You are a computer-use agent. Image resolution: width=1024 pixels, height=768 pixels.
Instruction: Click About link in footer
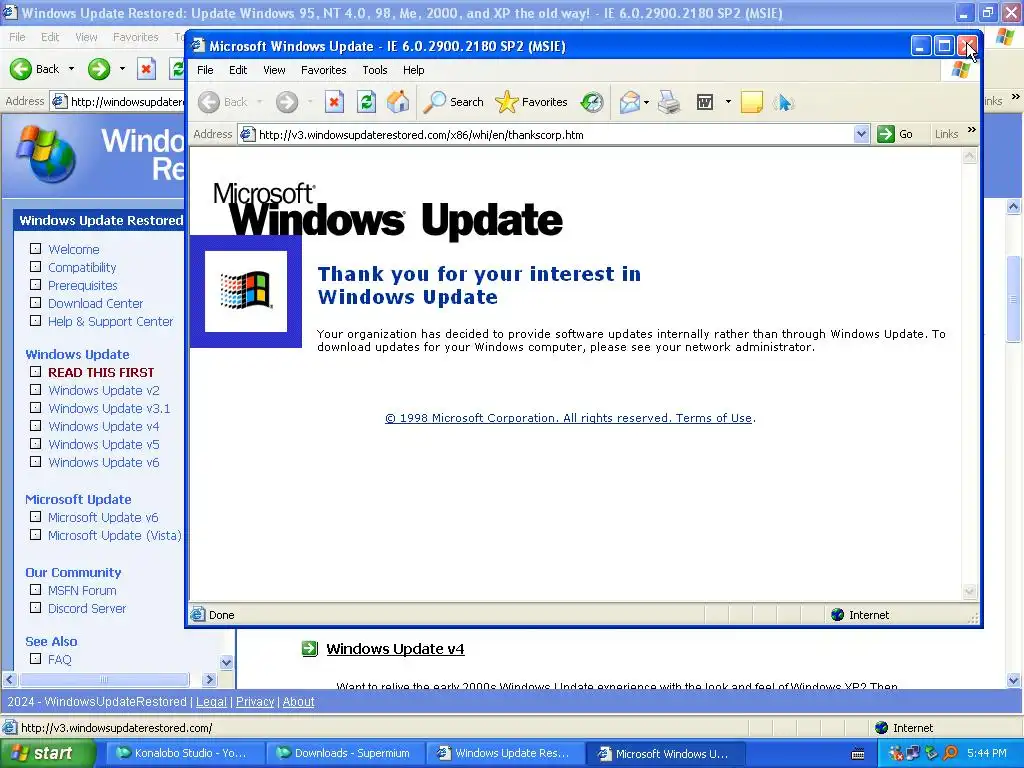coord(298,701)
